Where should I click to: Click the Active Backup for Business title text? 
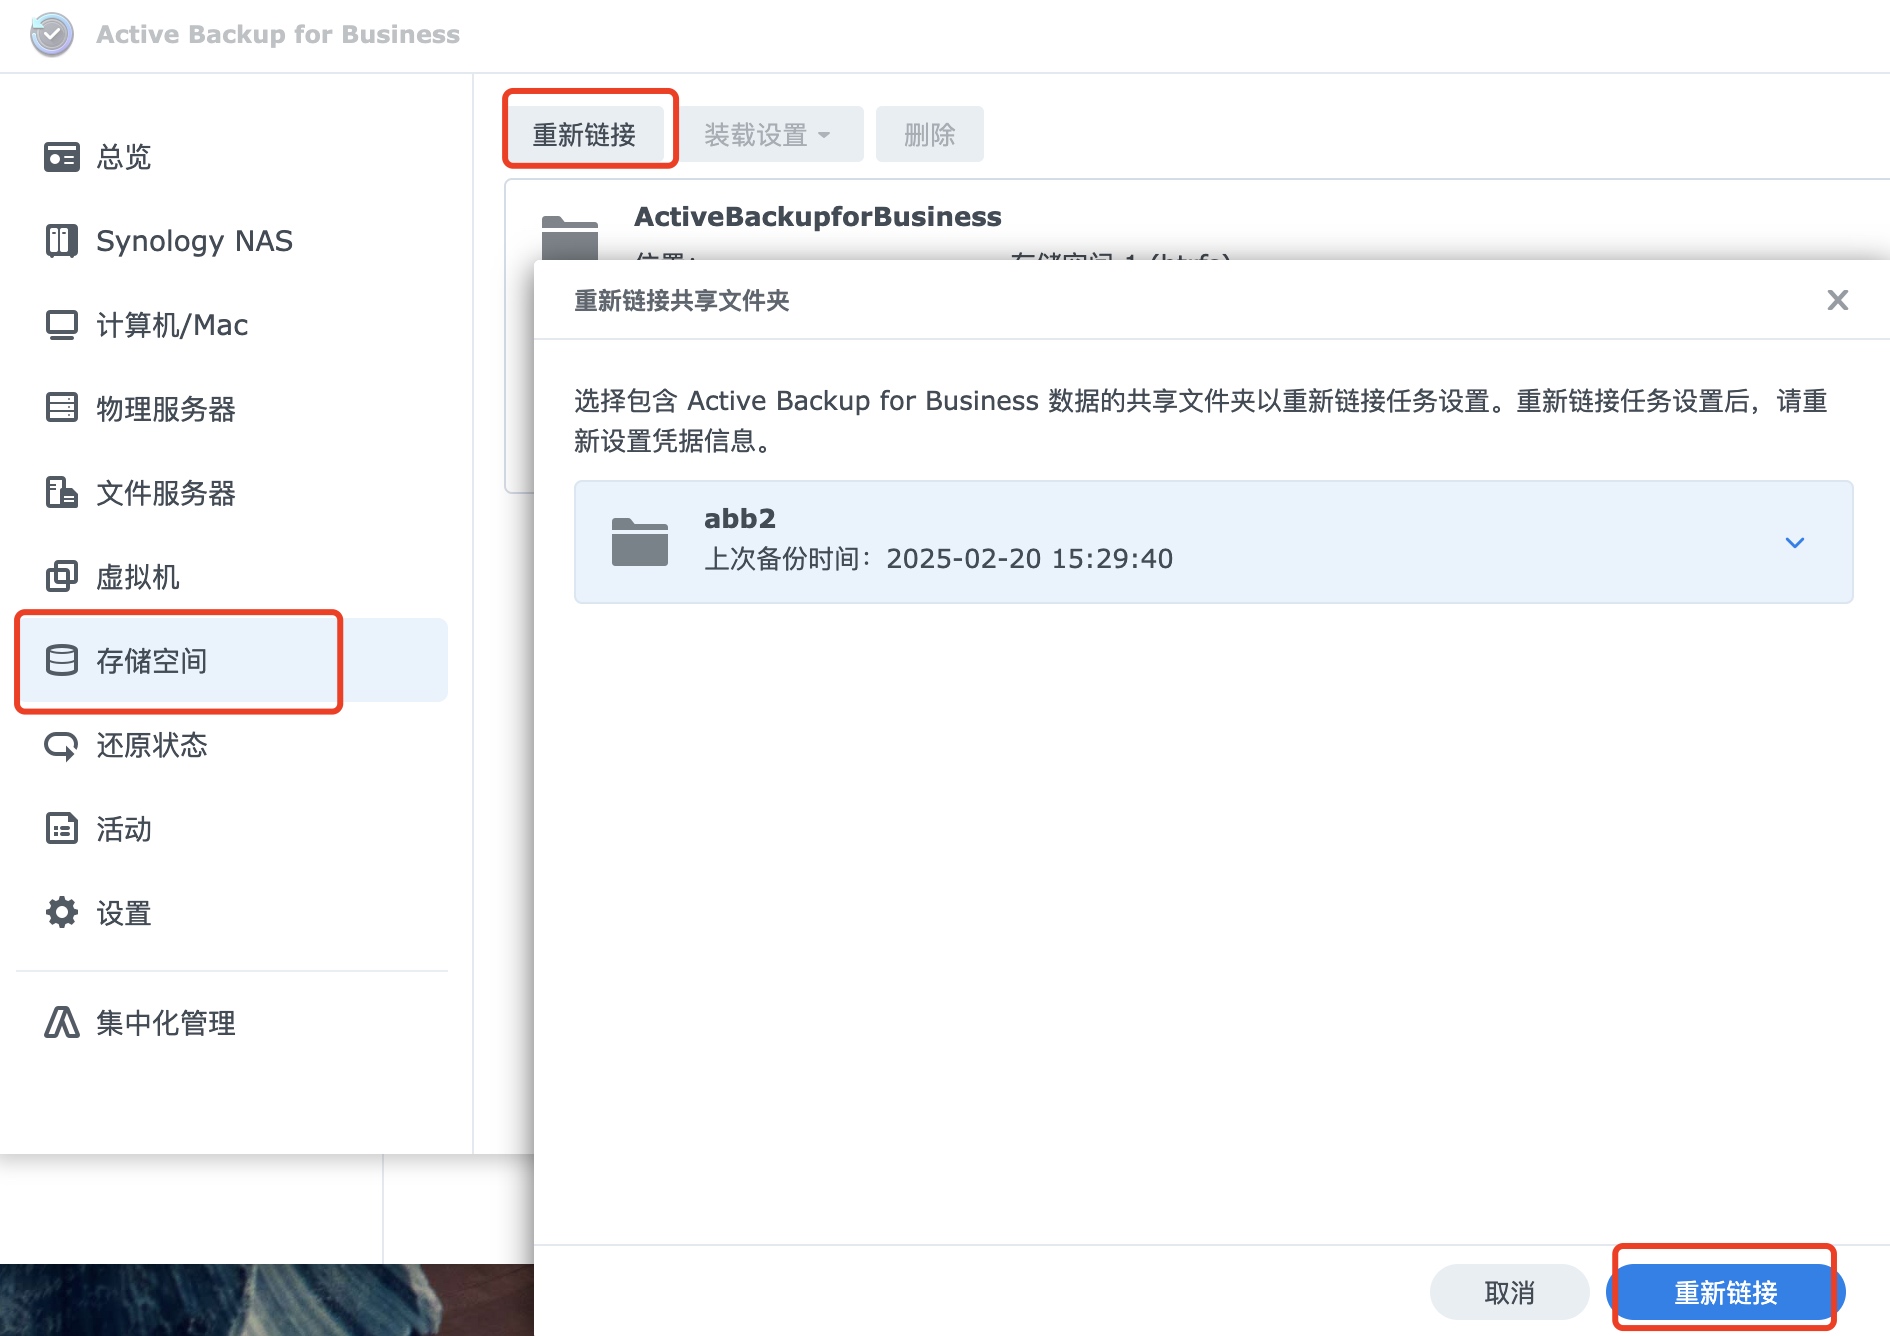278,34
